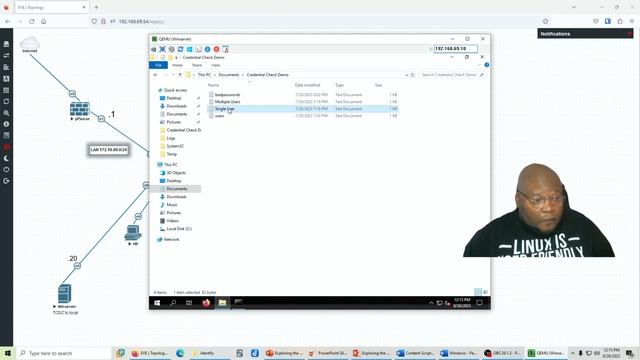Open the Home ribbon tab

177,65
